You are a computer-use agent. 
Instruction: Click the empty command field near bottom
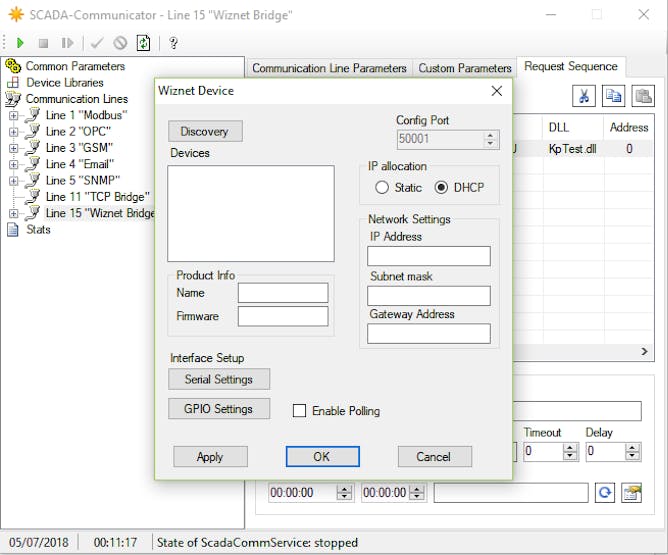(x=511, y=493)
